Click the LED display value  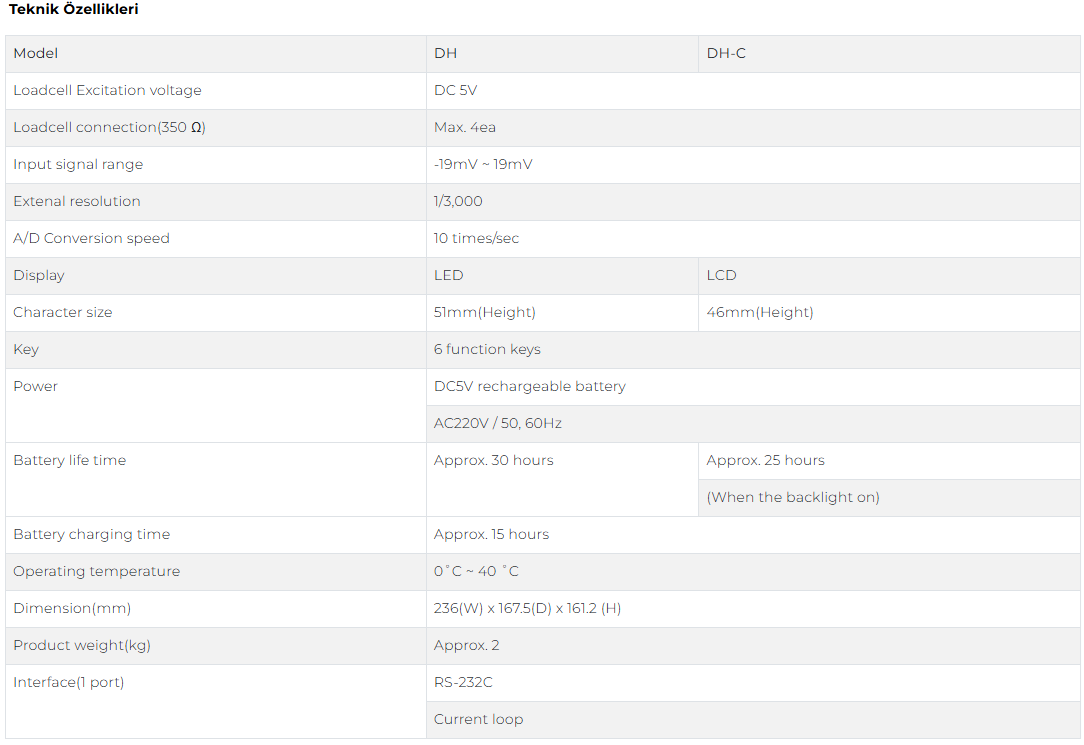click(x=449, y=276)
